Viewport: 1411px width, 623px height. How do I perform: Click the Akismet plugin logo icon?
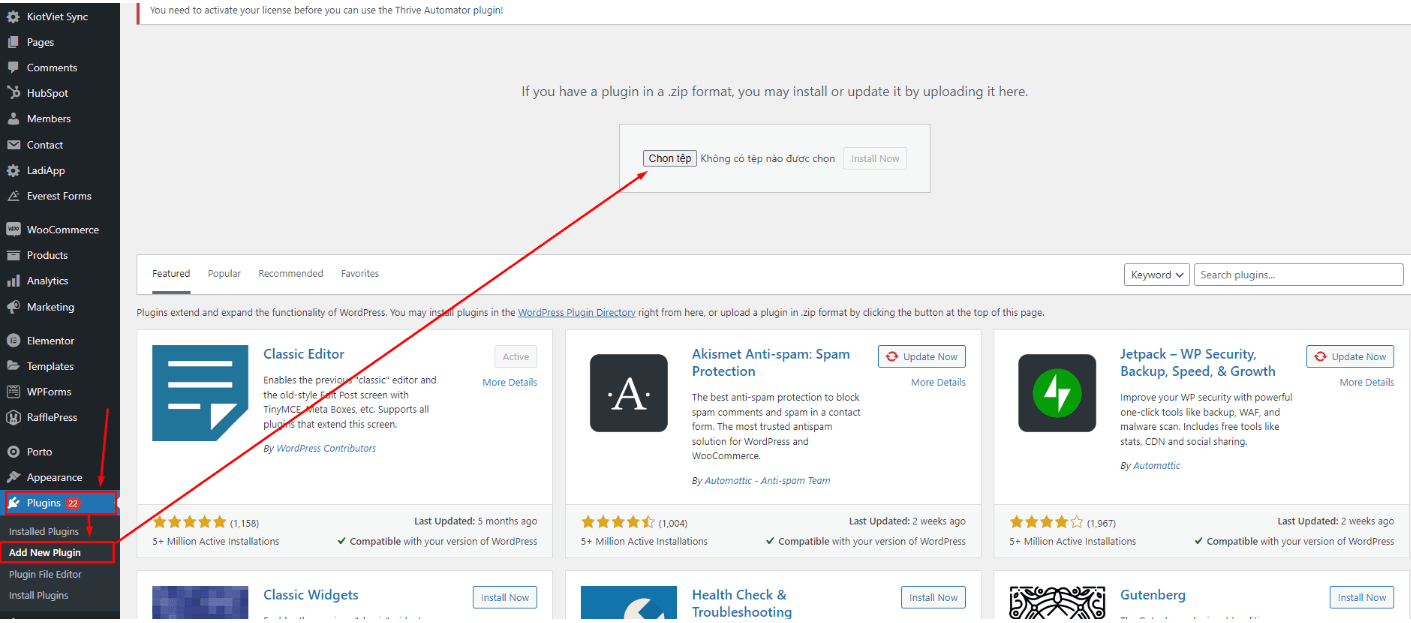pos(628,393)
